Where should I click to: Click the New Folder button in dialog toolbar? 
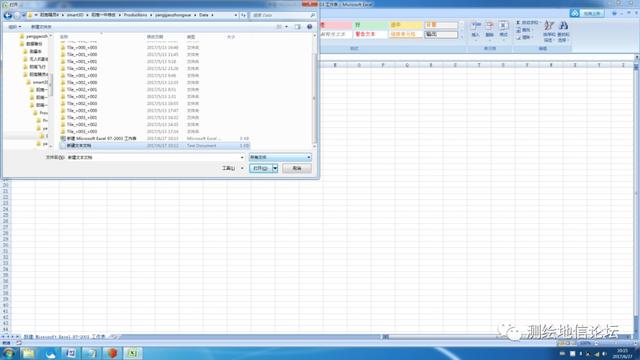pyautogui.click(x=41, y=27)
